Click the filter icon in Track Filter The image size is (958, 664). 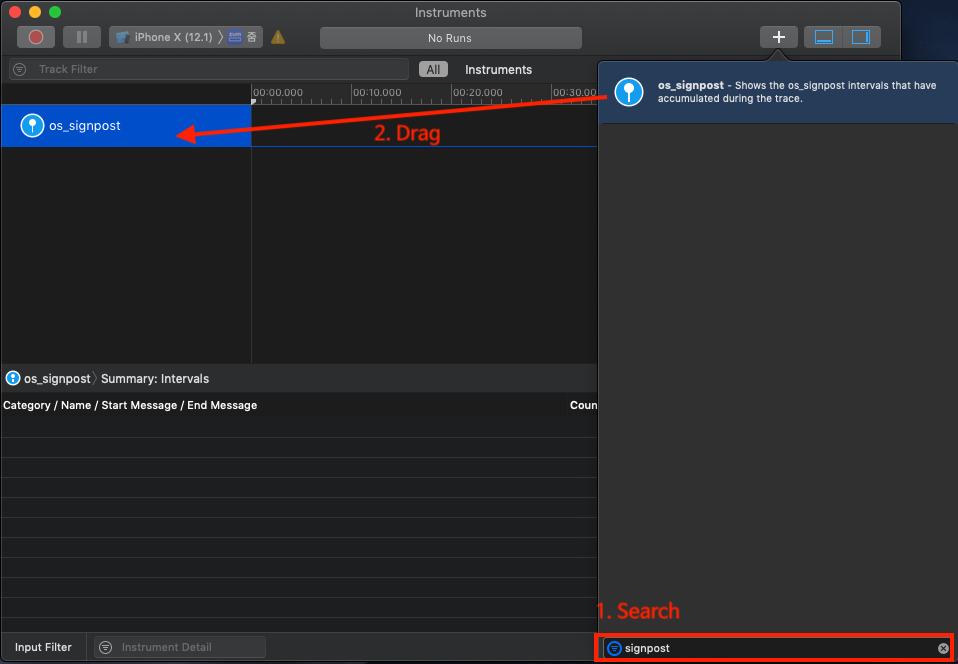pyautogui.click(x=20, y=69)
